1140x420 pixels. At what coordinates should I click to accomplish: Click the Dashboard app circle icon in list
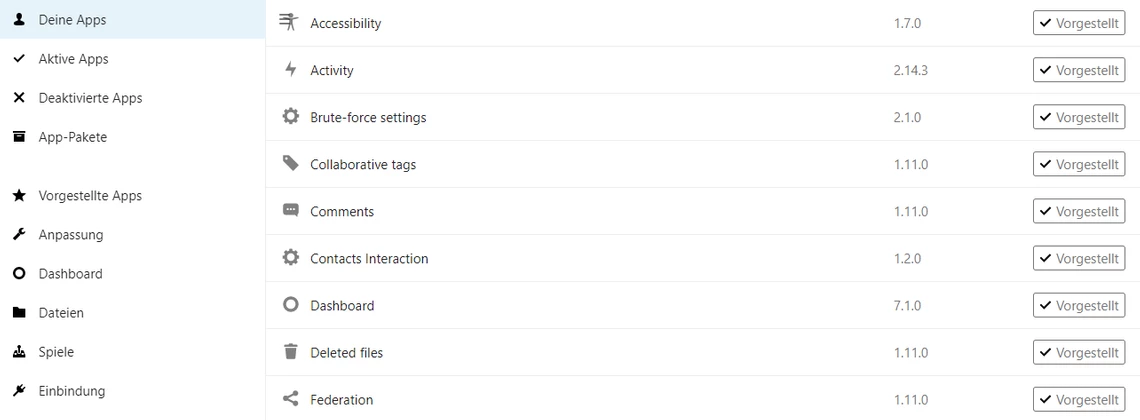[x=291, y=305]
